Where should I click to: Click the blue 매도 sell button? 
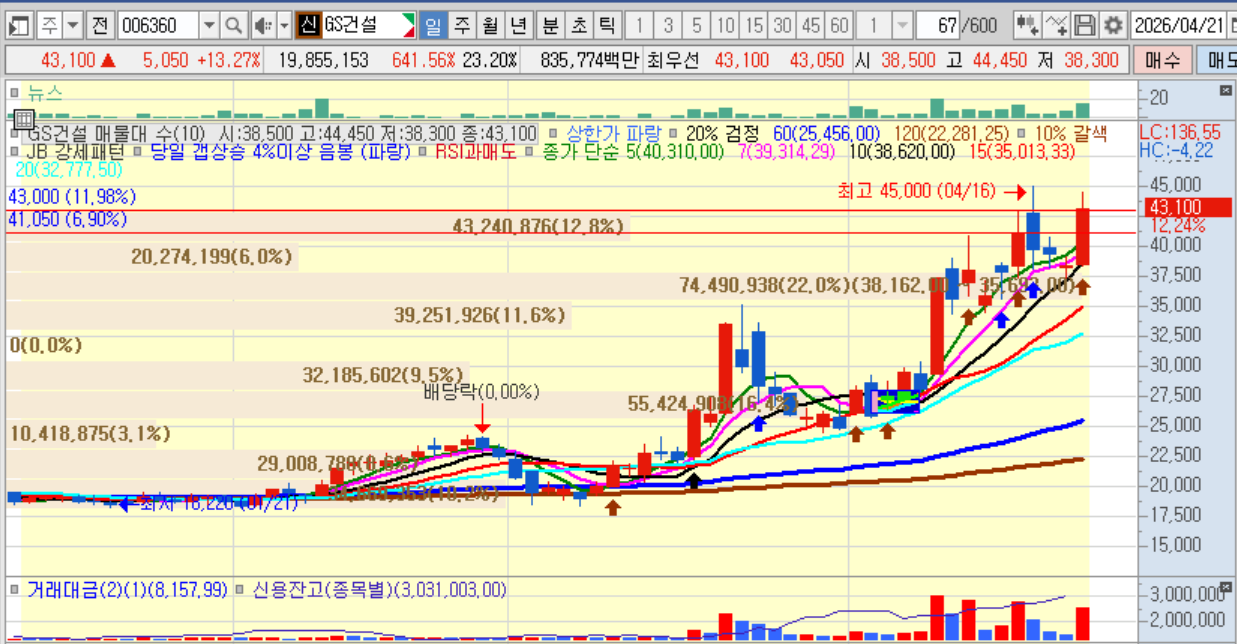1217,60
